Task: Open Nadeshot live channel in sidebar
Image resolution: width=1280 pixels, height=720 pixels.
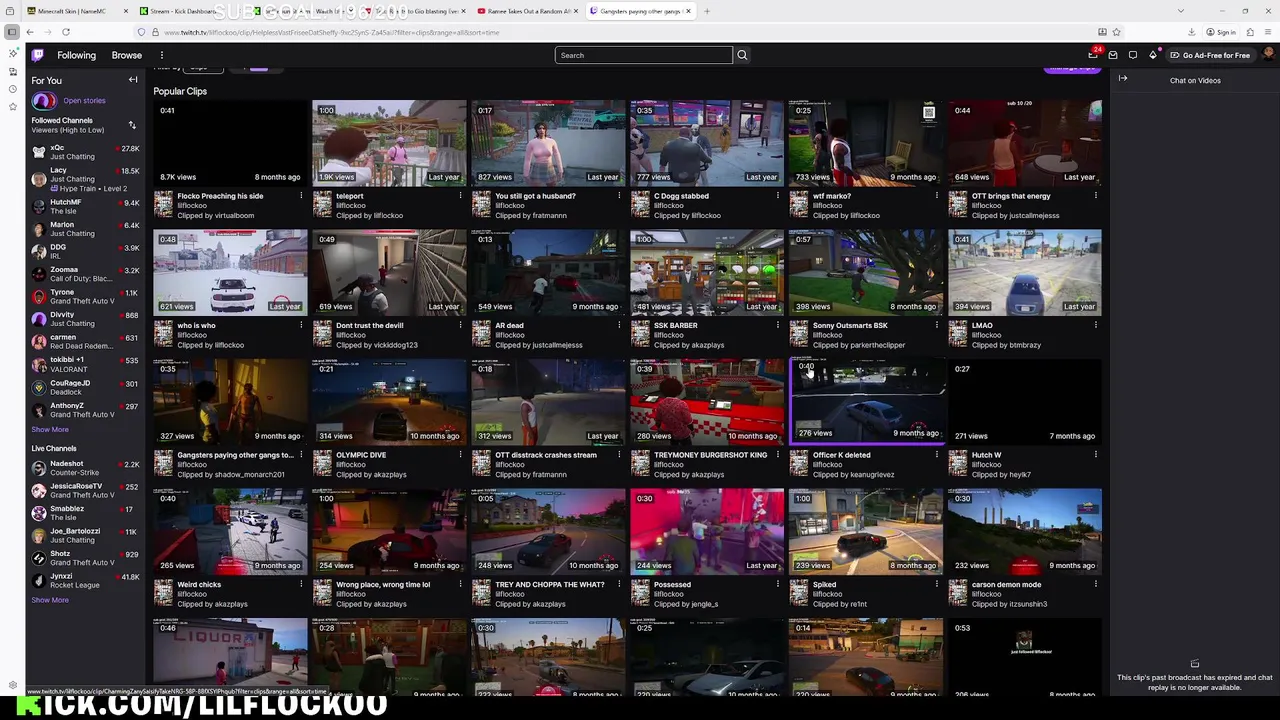Action: point(85,468)
